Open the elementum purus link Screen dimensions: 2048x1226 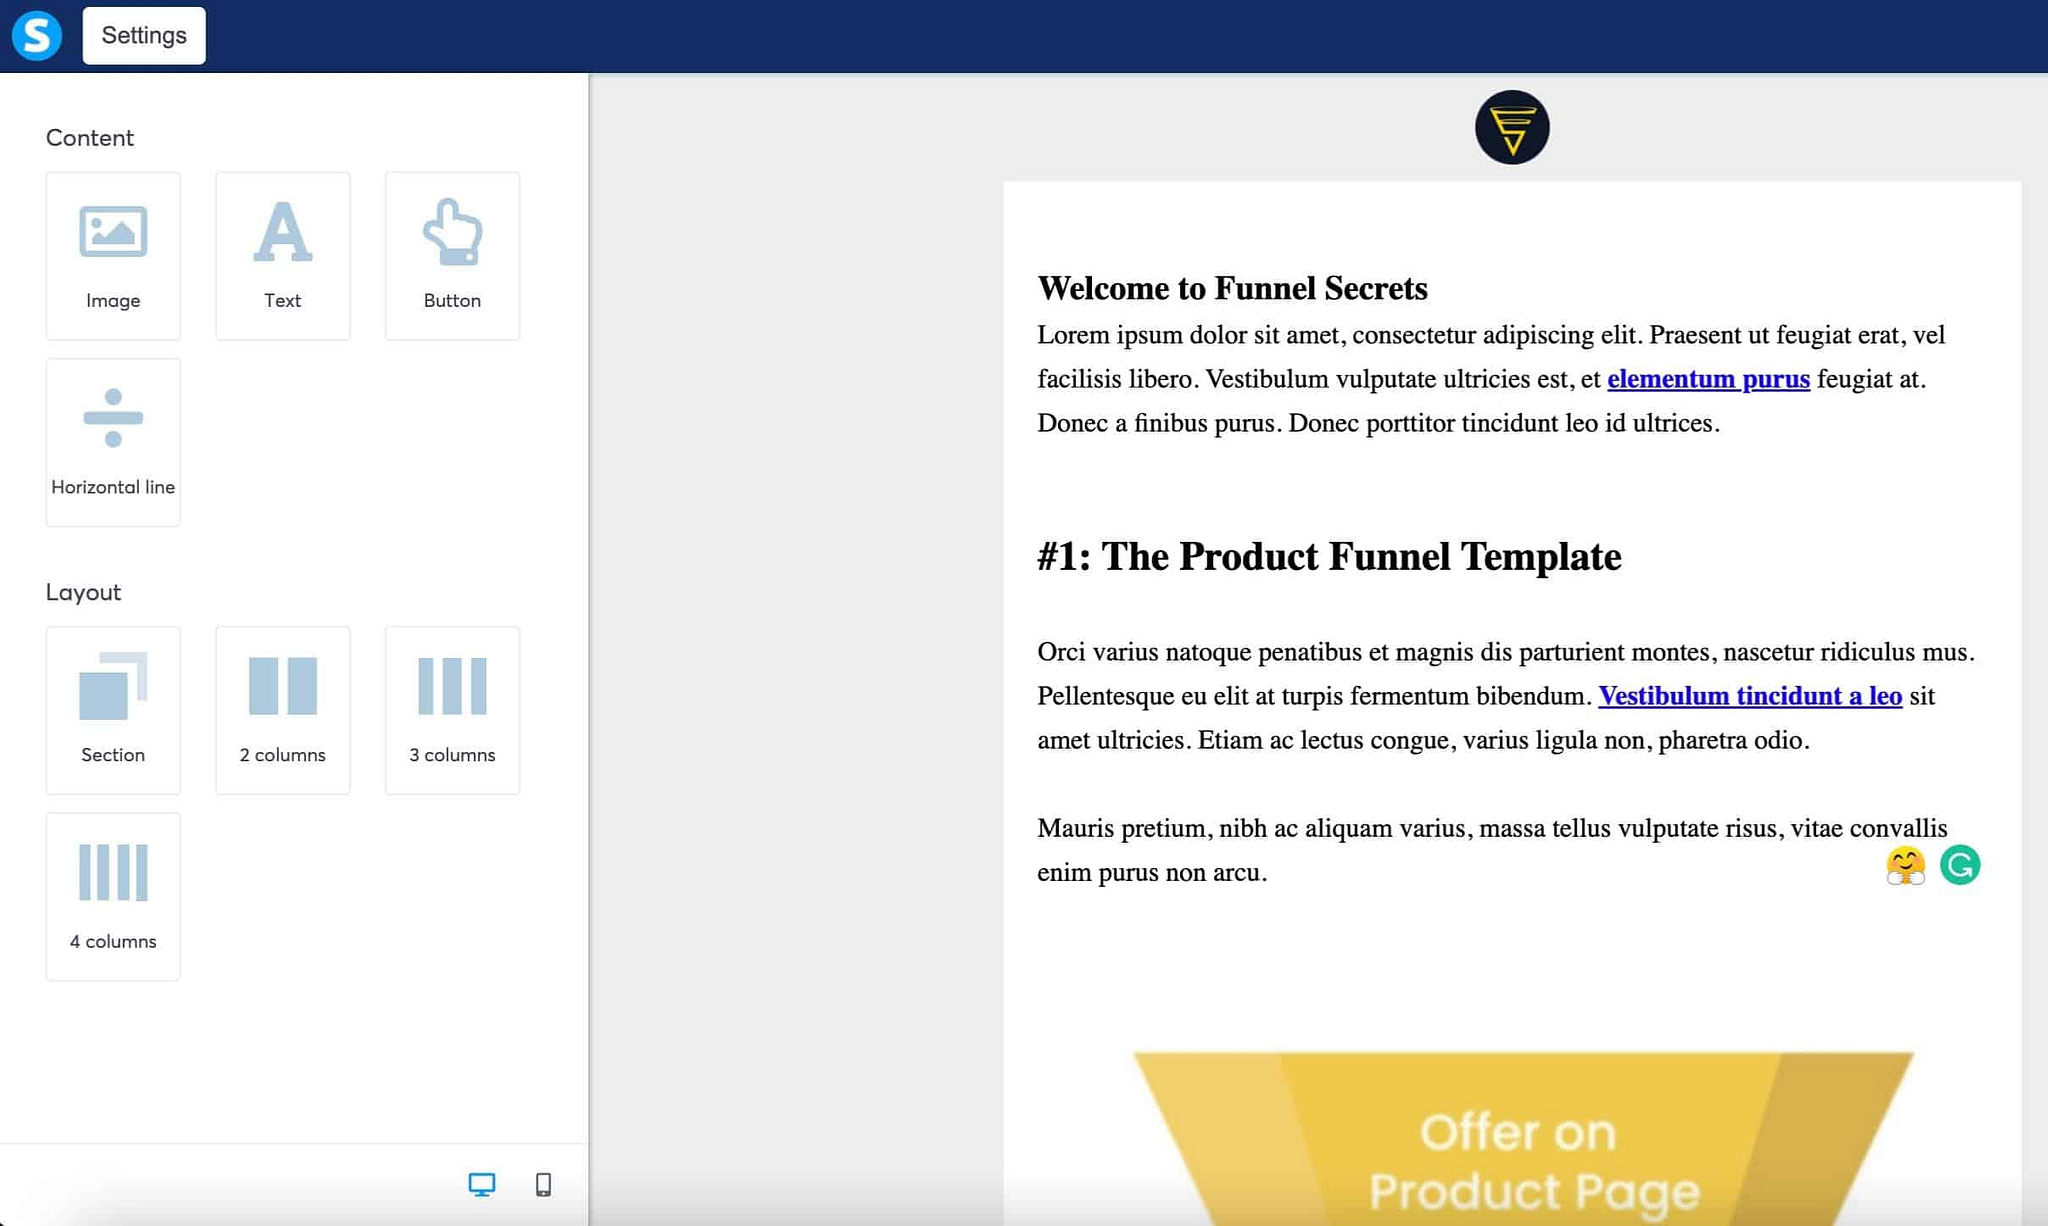pyautogui.click(x=1708, y=379)
